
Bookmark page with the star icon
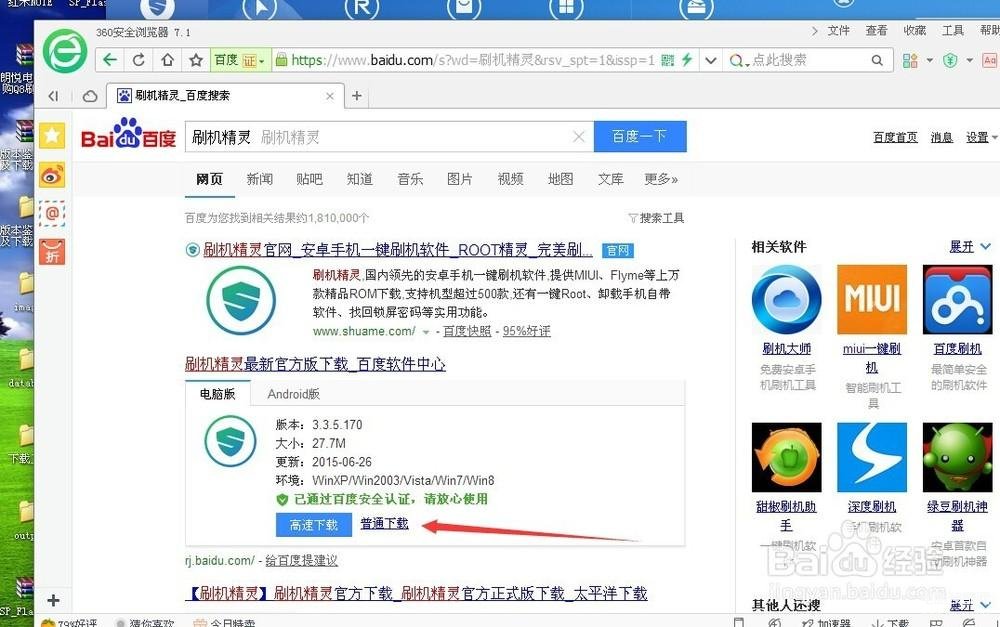tap(196, 60)
